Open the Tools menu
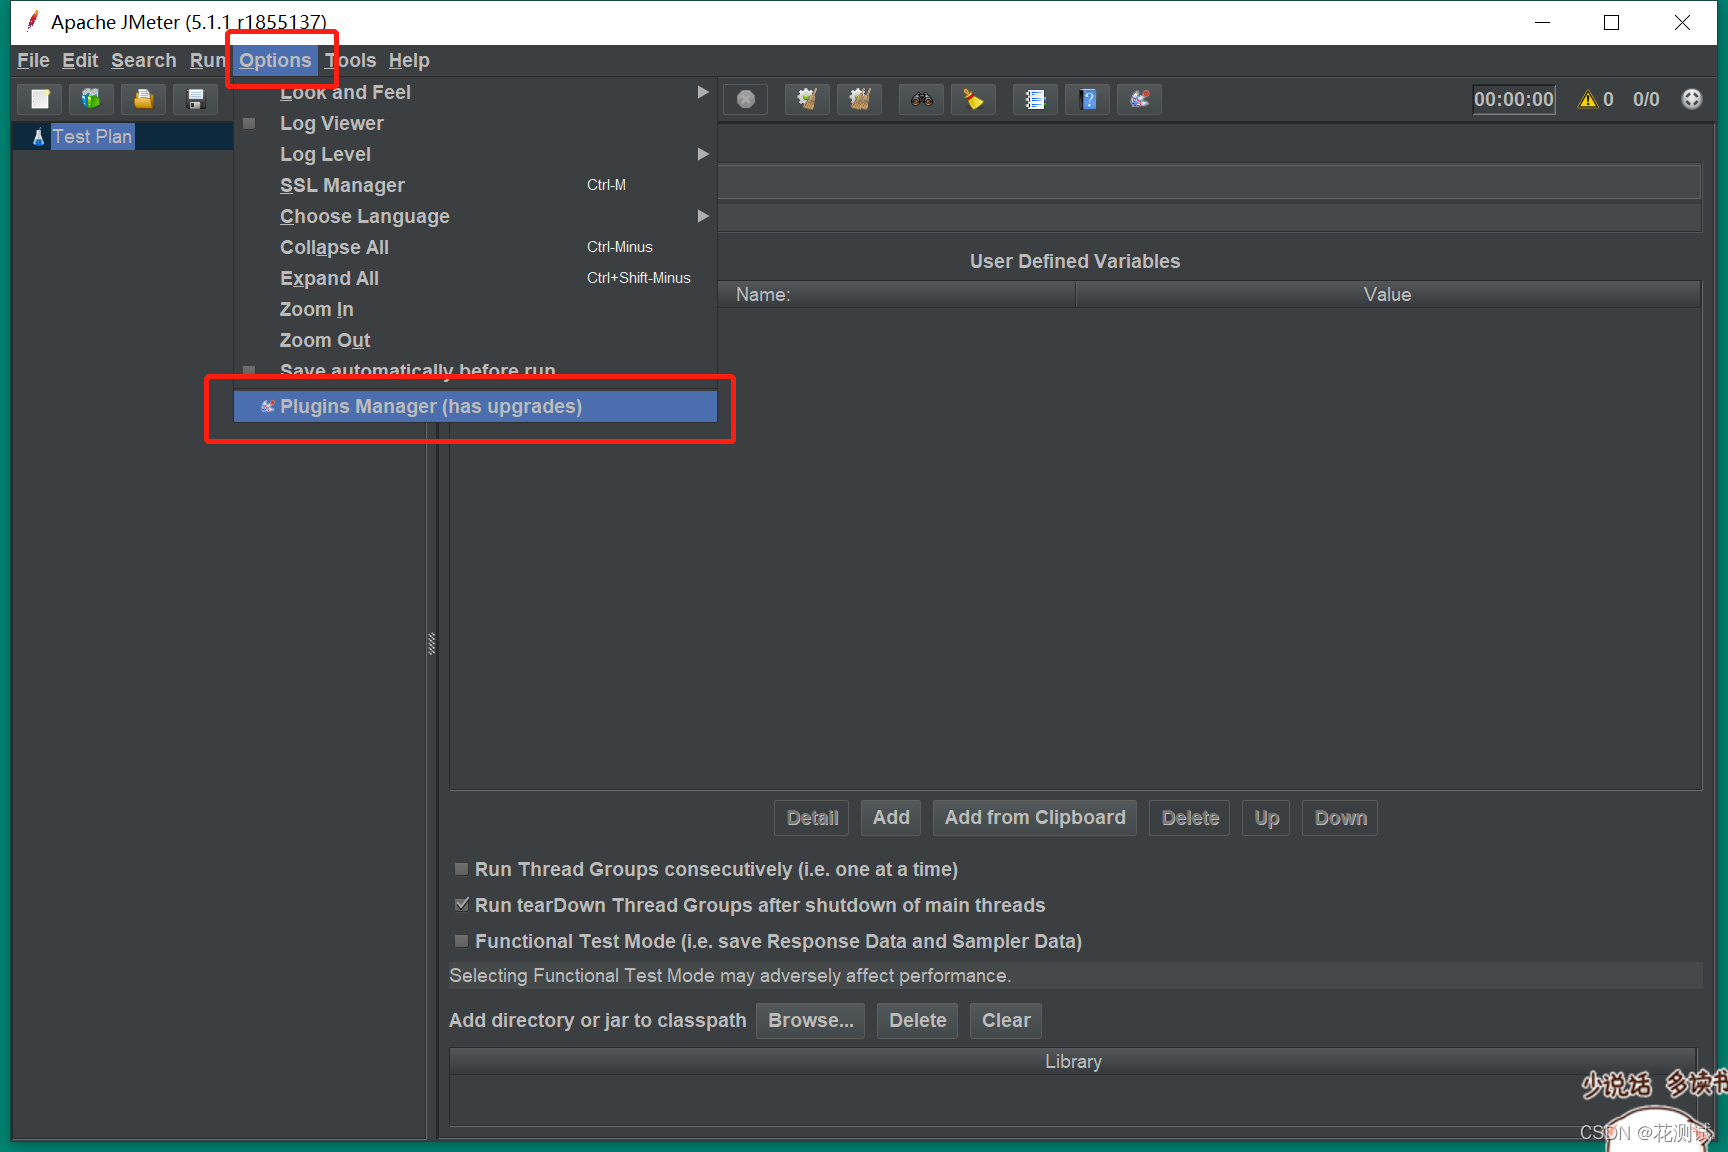This screenshot has height=1152, width=1728. pyautogui.click(x=351, y=60)
